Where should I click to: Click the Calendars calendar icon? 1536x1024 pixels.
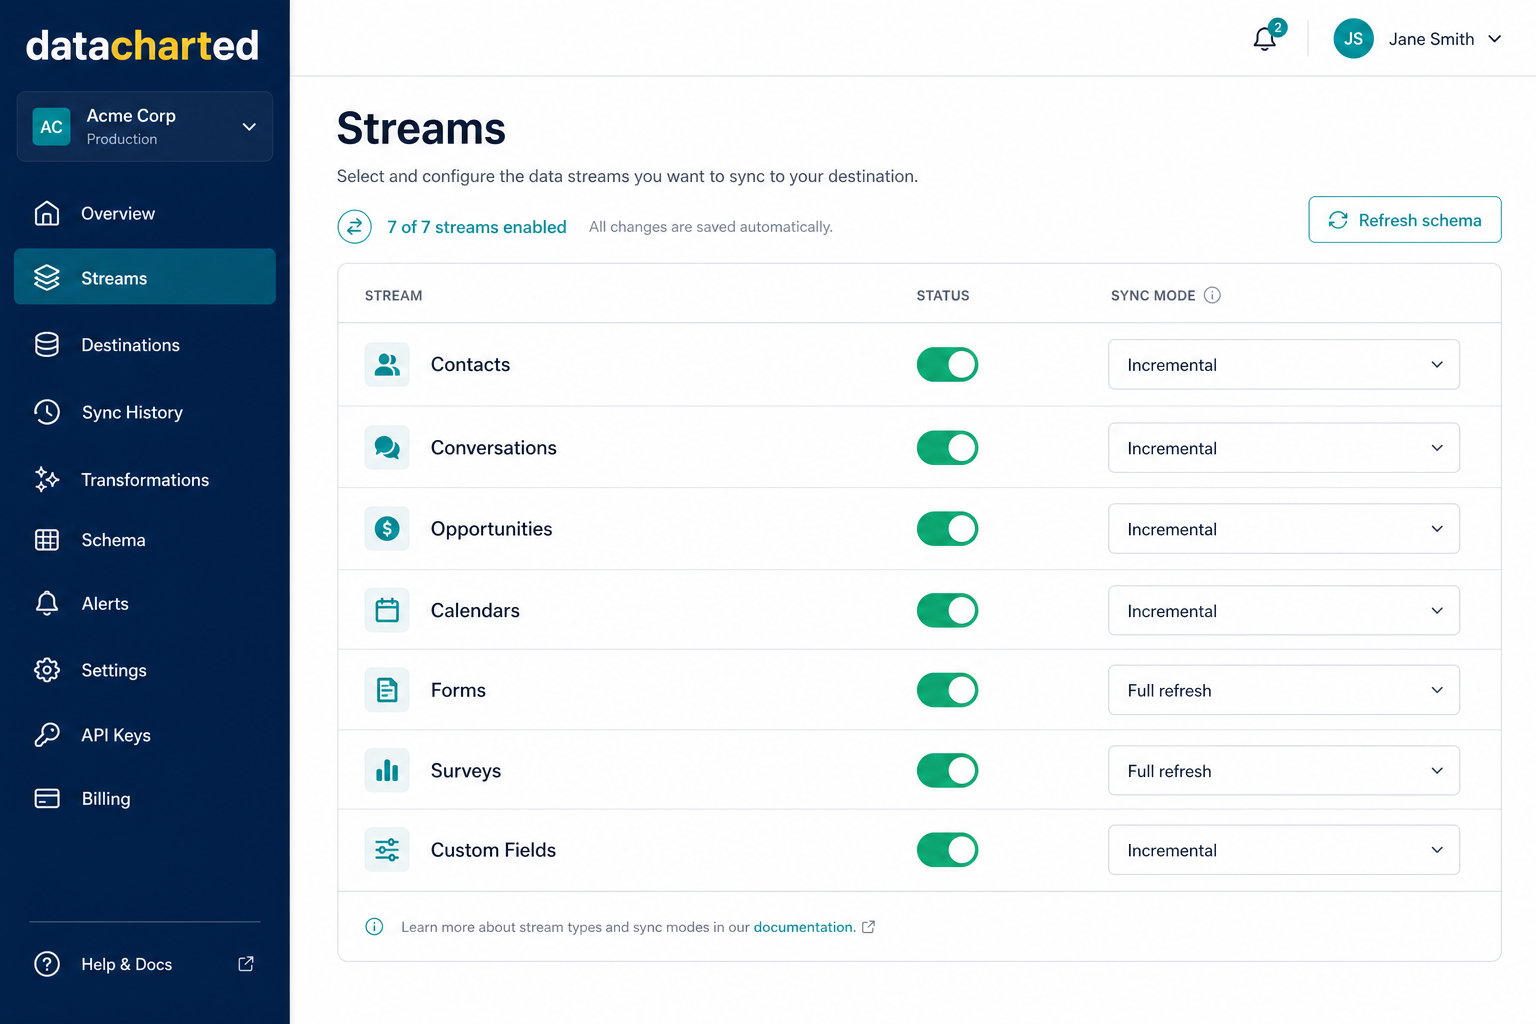click(x=387, y=610)
